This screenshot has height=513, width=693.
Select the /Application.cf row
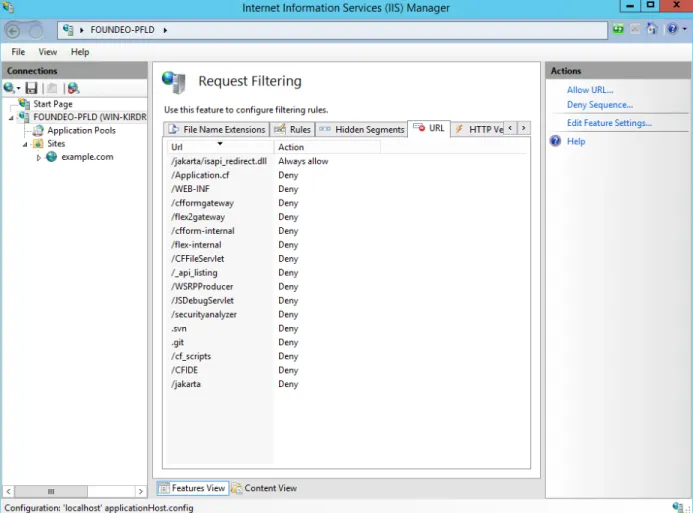[x=346, y=175]
